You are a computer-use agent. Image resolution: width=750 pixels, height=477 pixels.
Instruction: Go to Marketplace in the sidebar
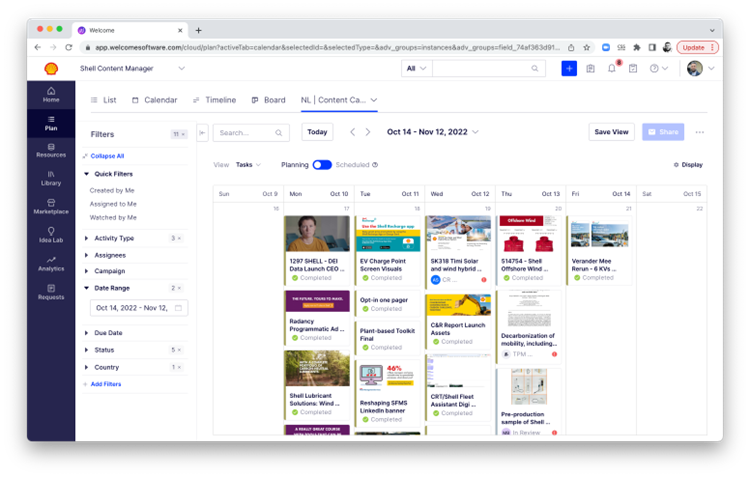pos(50,206)
